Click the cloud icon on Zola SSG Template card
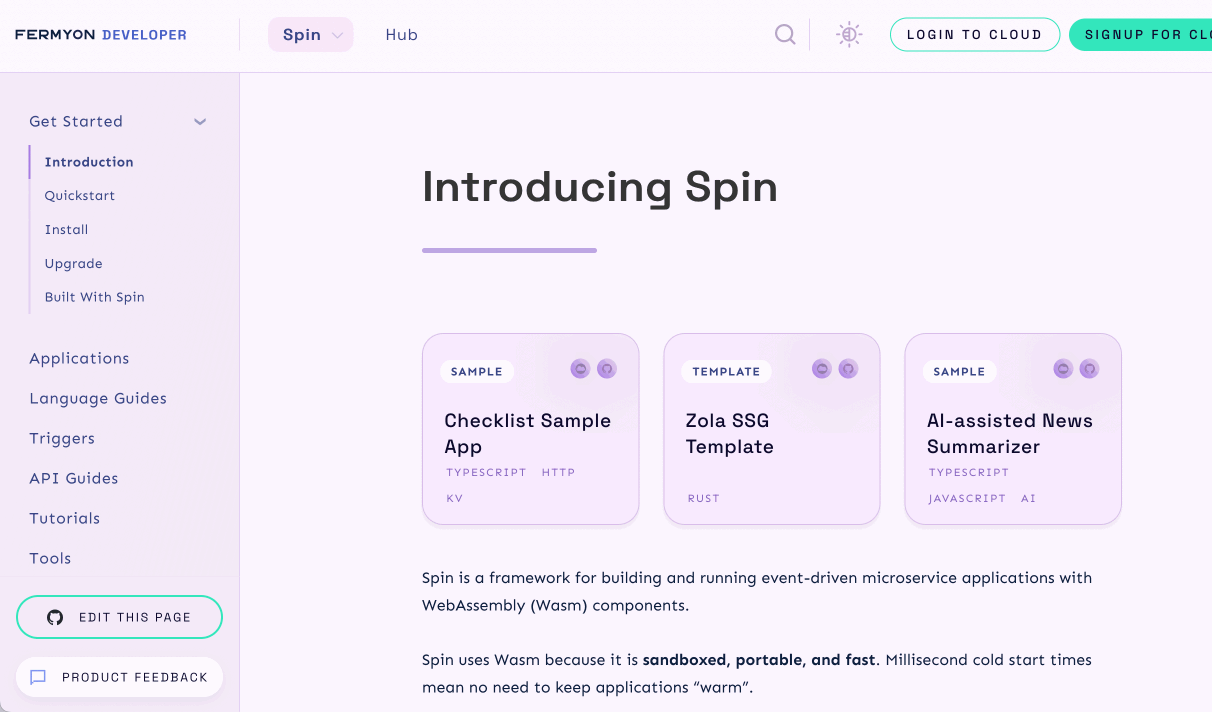 click(820, 368)
